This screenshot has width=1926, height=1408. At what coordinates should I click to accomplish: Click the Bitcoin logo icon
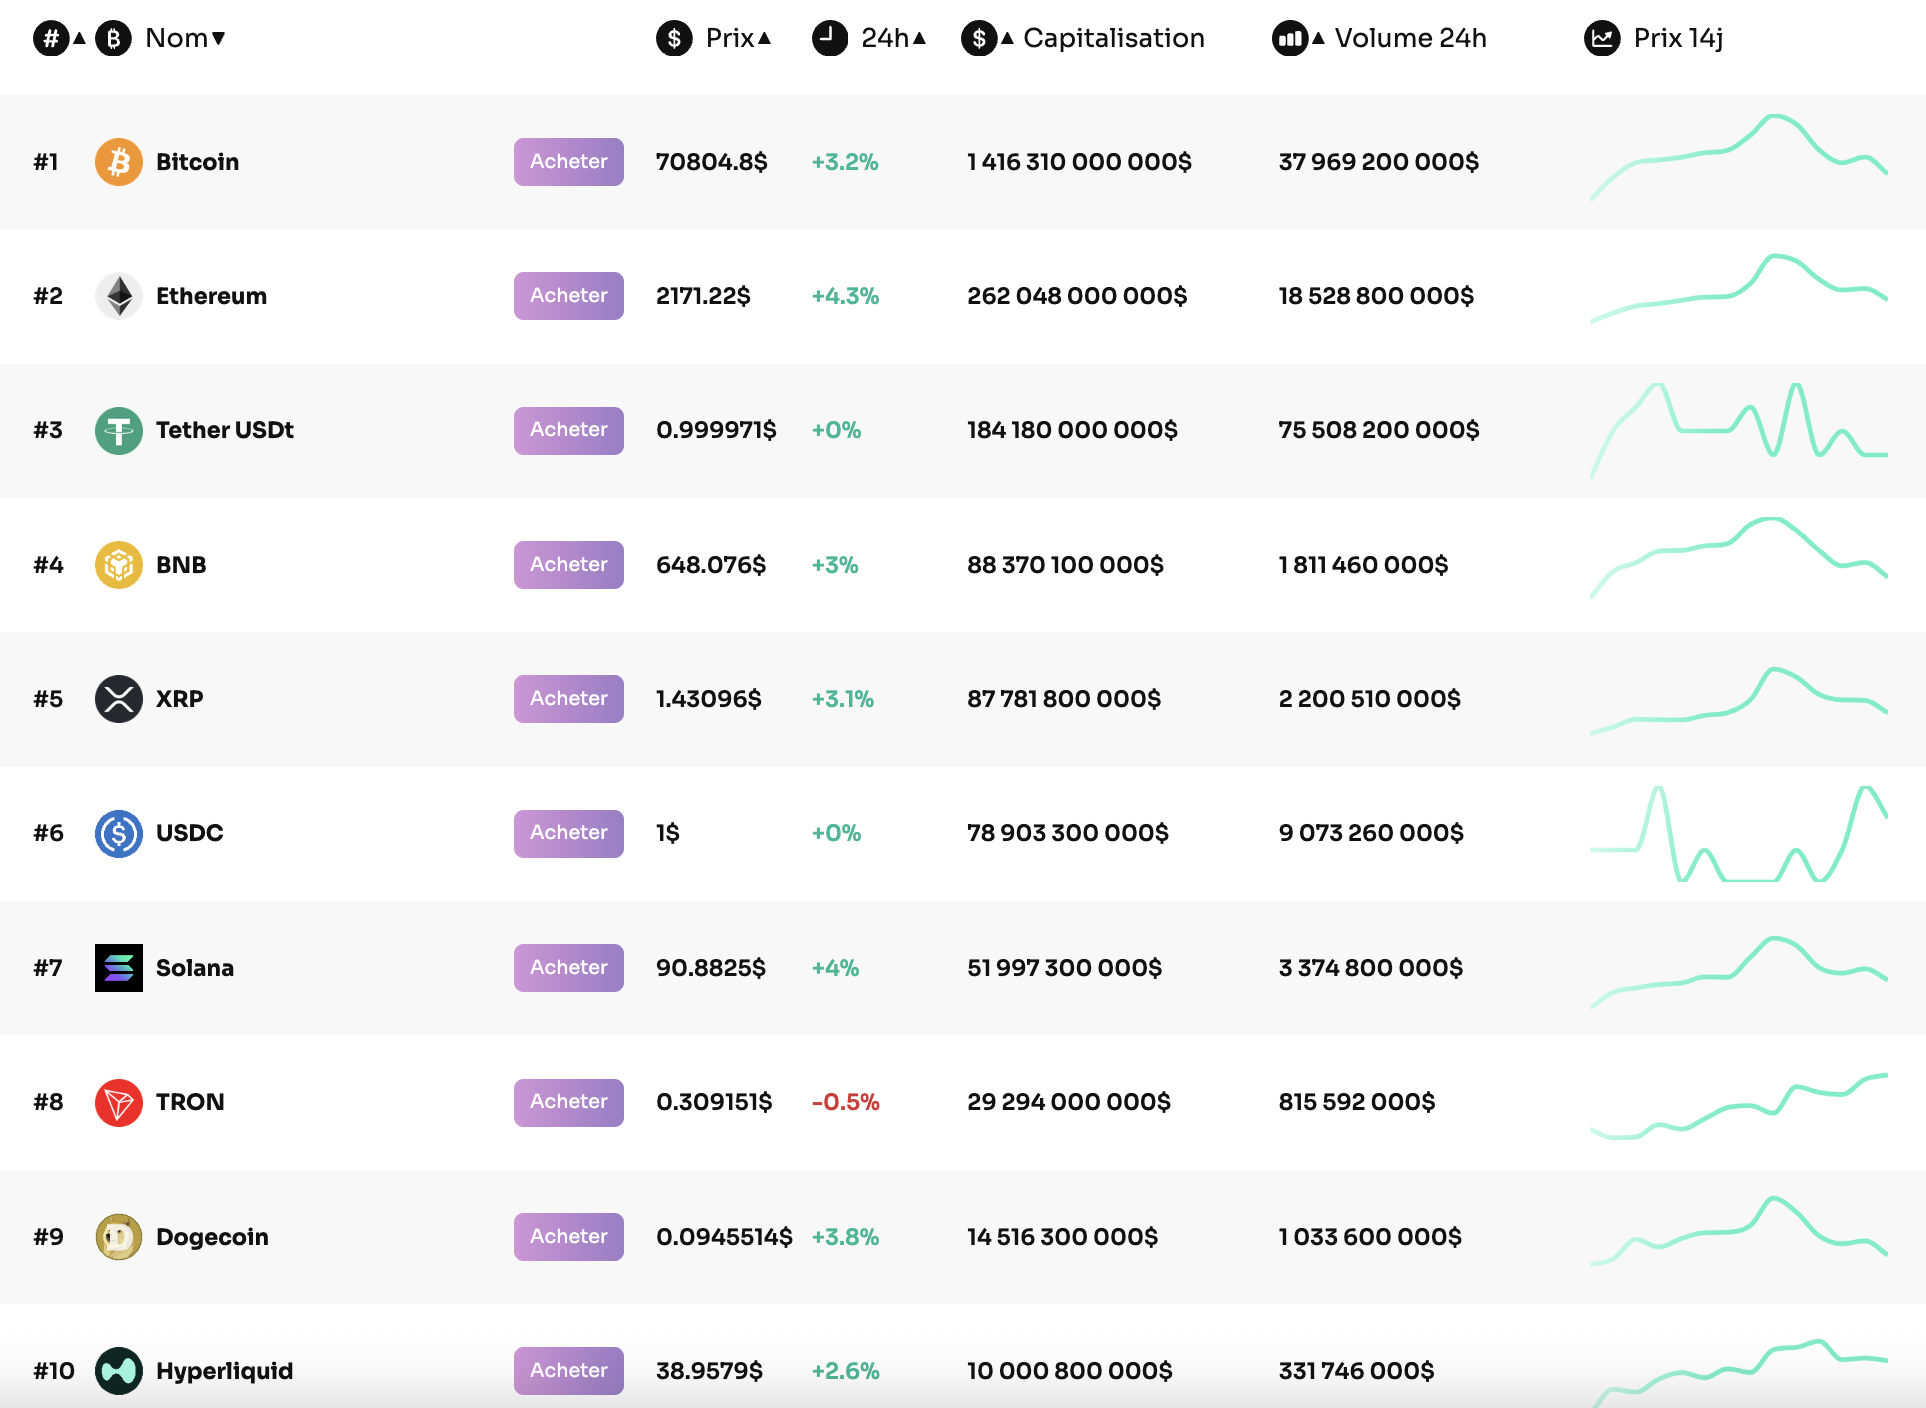118,161
